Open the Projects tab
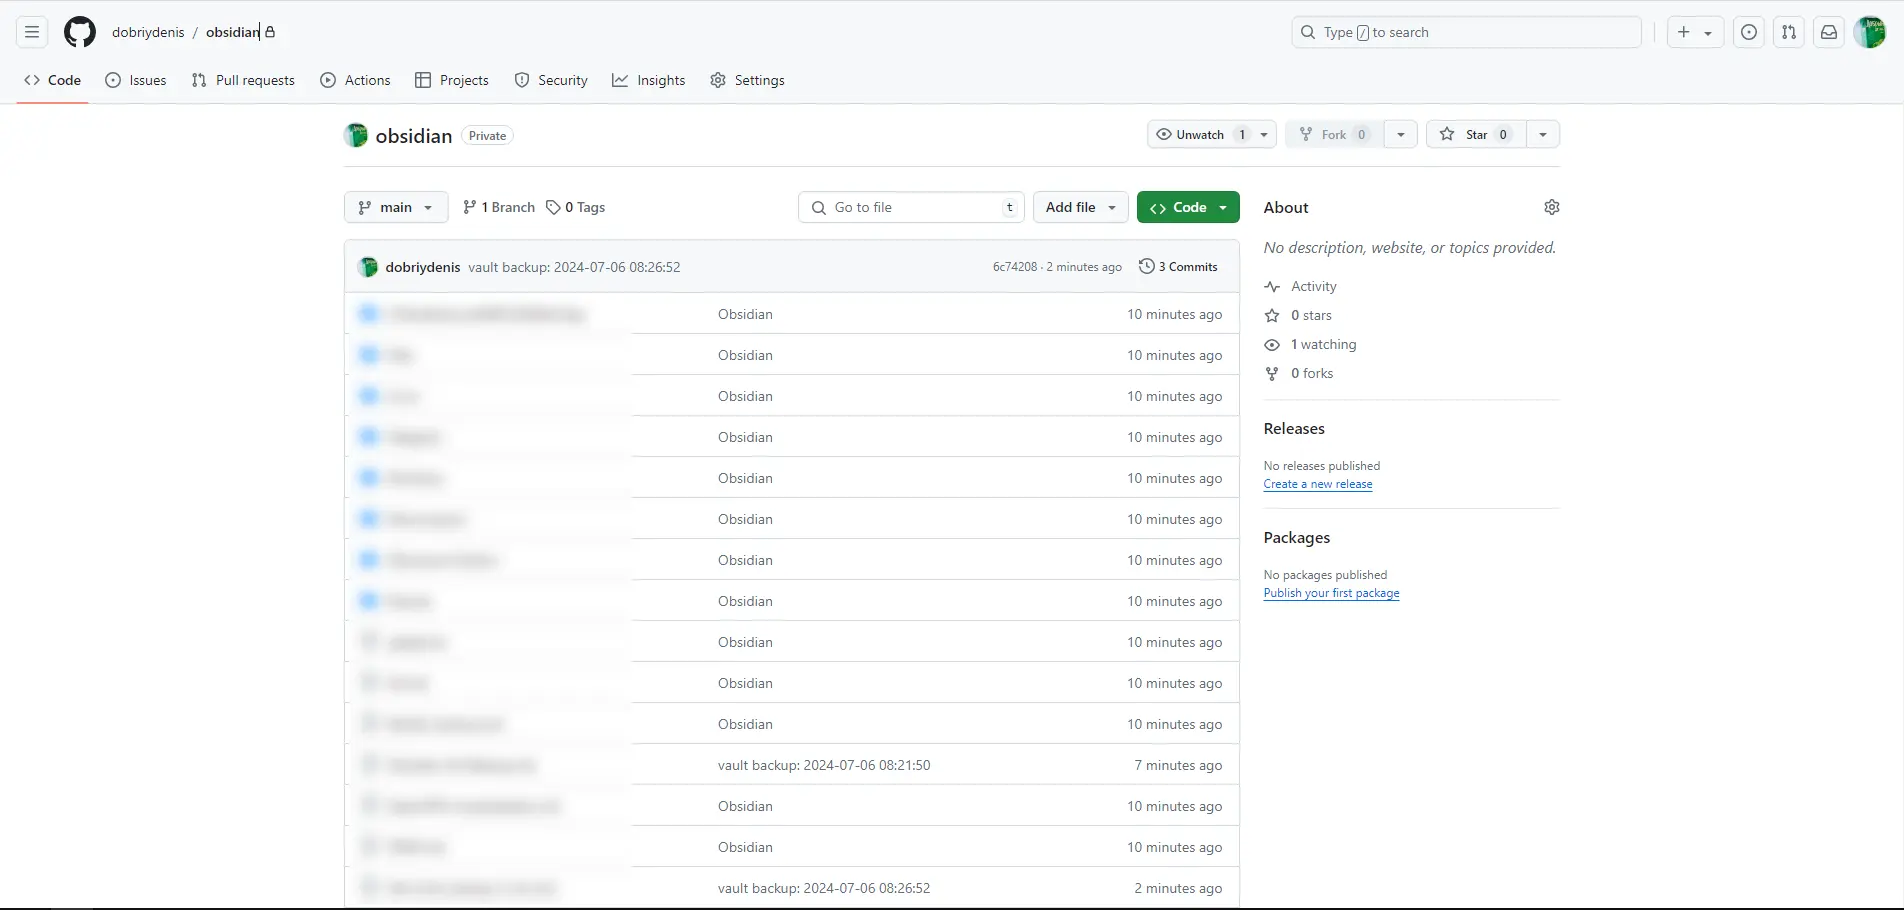 452,80
